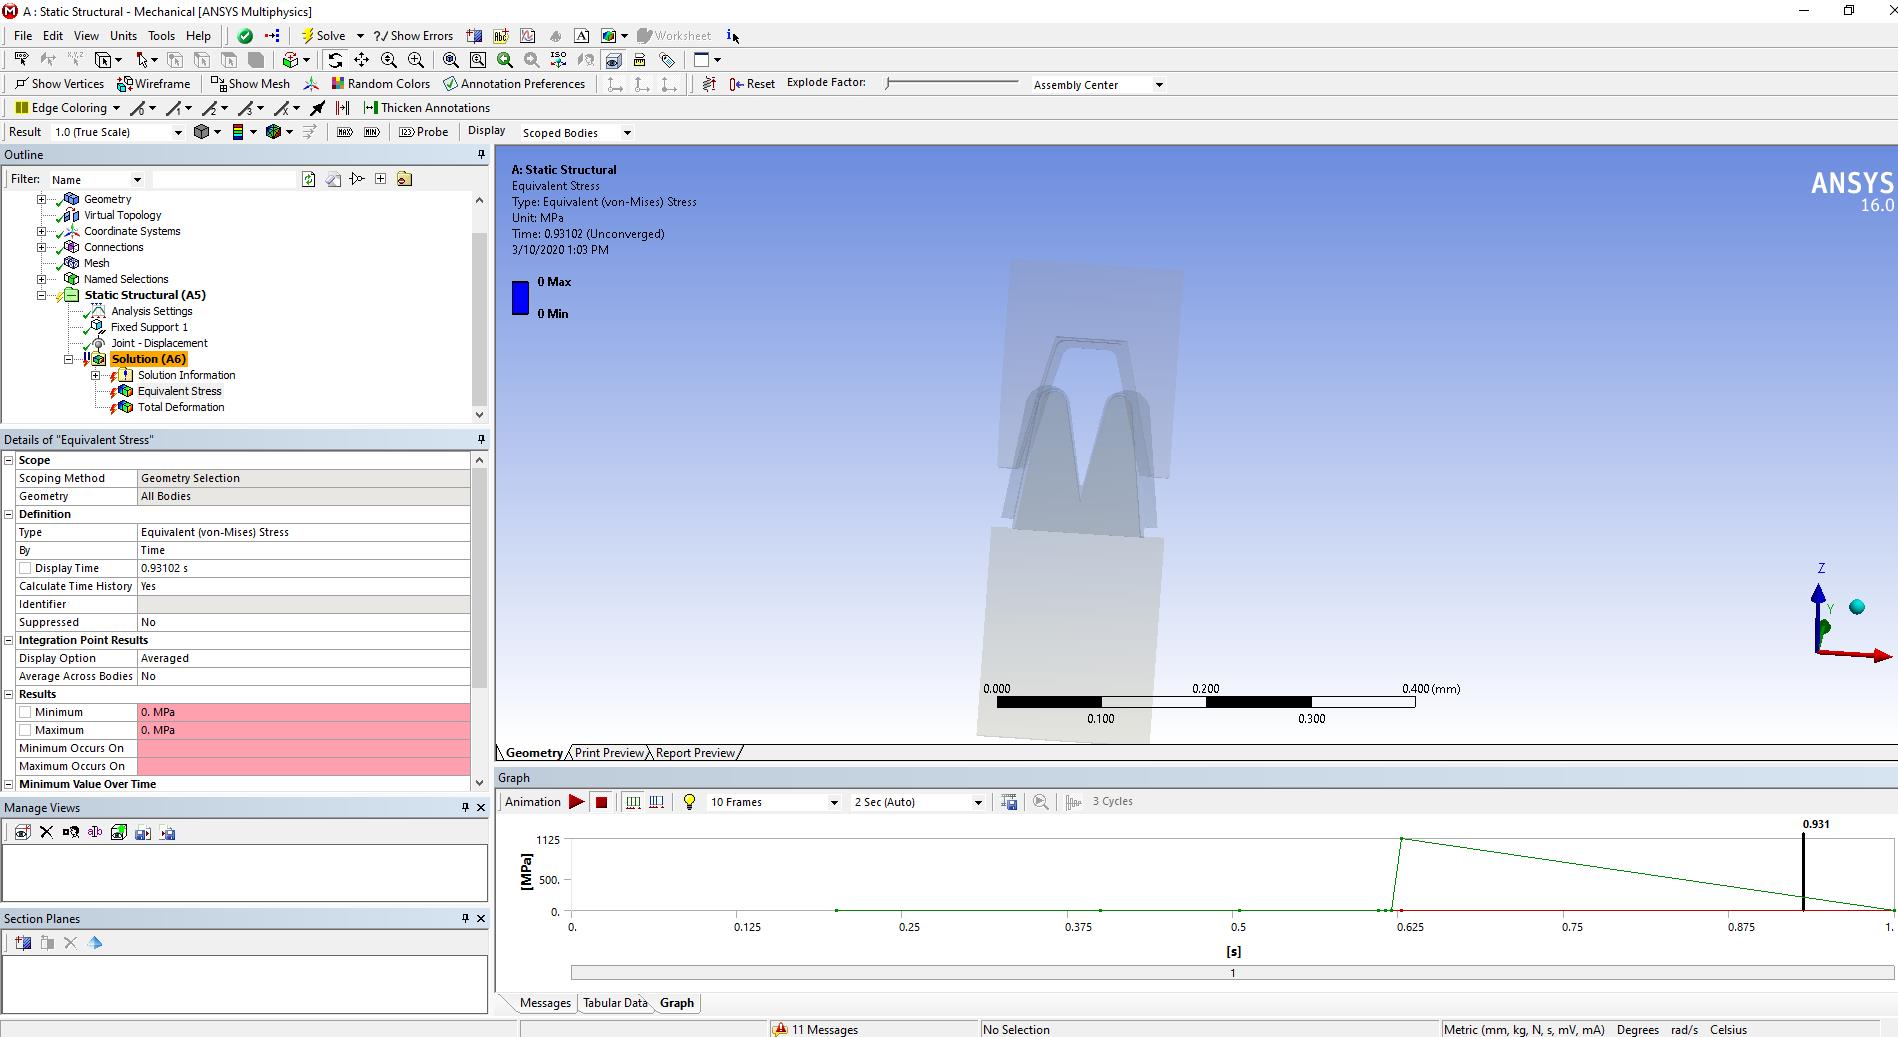Click the green checkmark icon beside Help
The height and width of the screenshot is (1037, 1898).
[245, 36]
